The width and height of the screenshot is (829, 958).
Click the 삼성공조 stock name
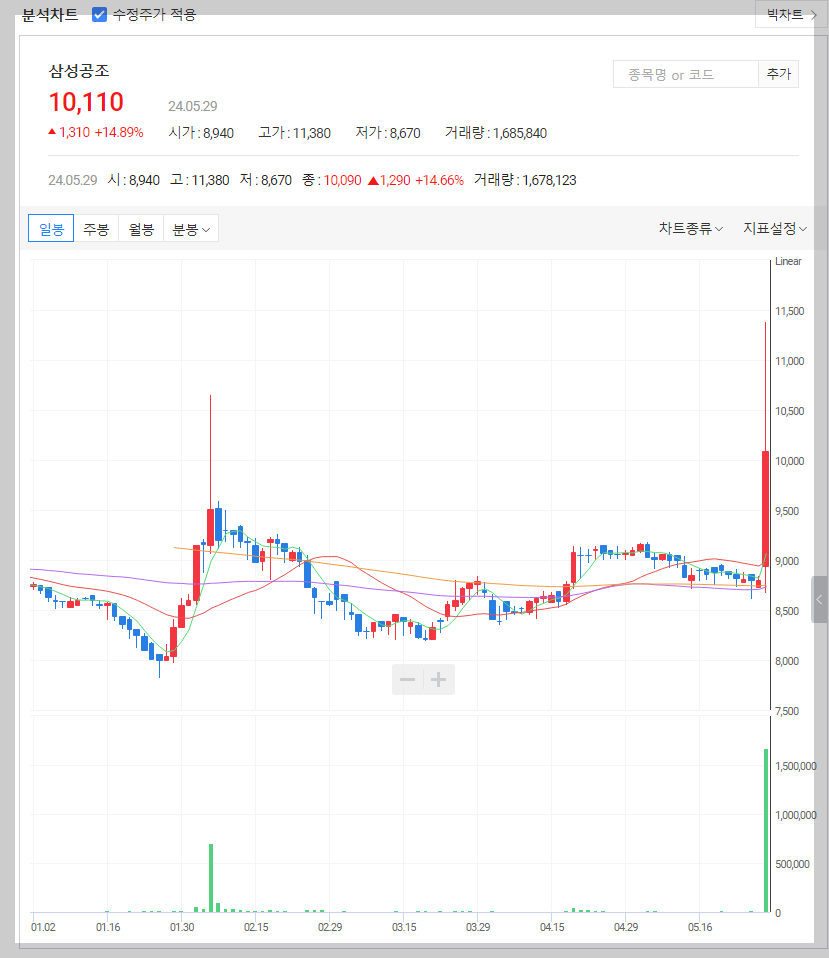79,71
